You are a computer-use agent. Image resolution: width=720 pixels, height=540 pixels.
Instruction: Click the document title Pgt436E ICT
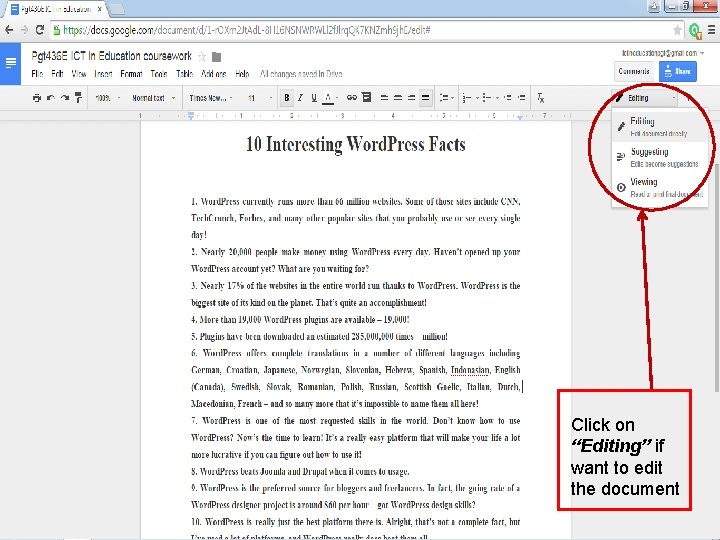(x=112, y=56)
